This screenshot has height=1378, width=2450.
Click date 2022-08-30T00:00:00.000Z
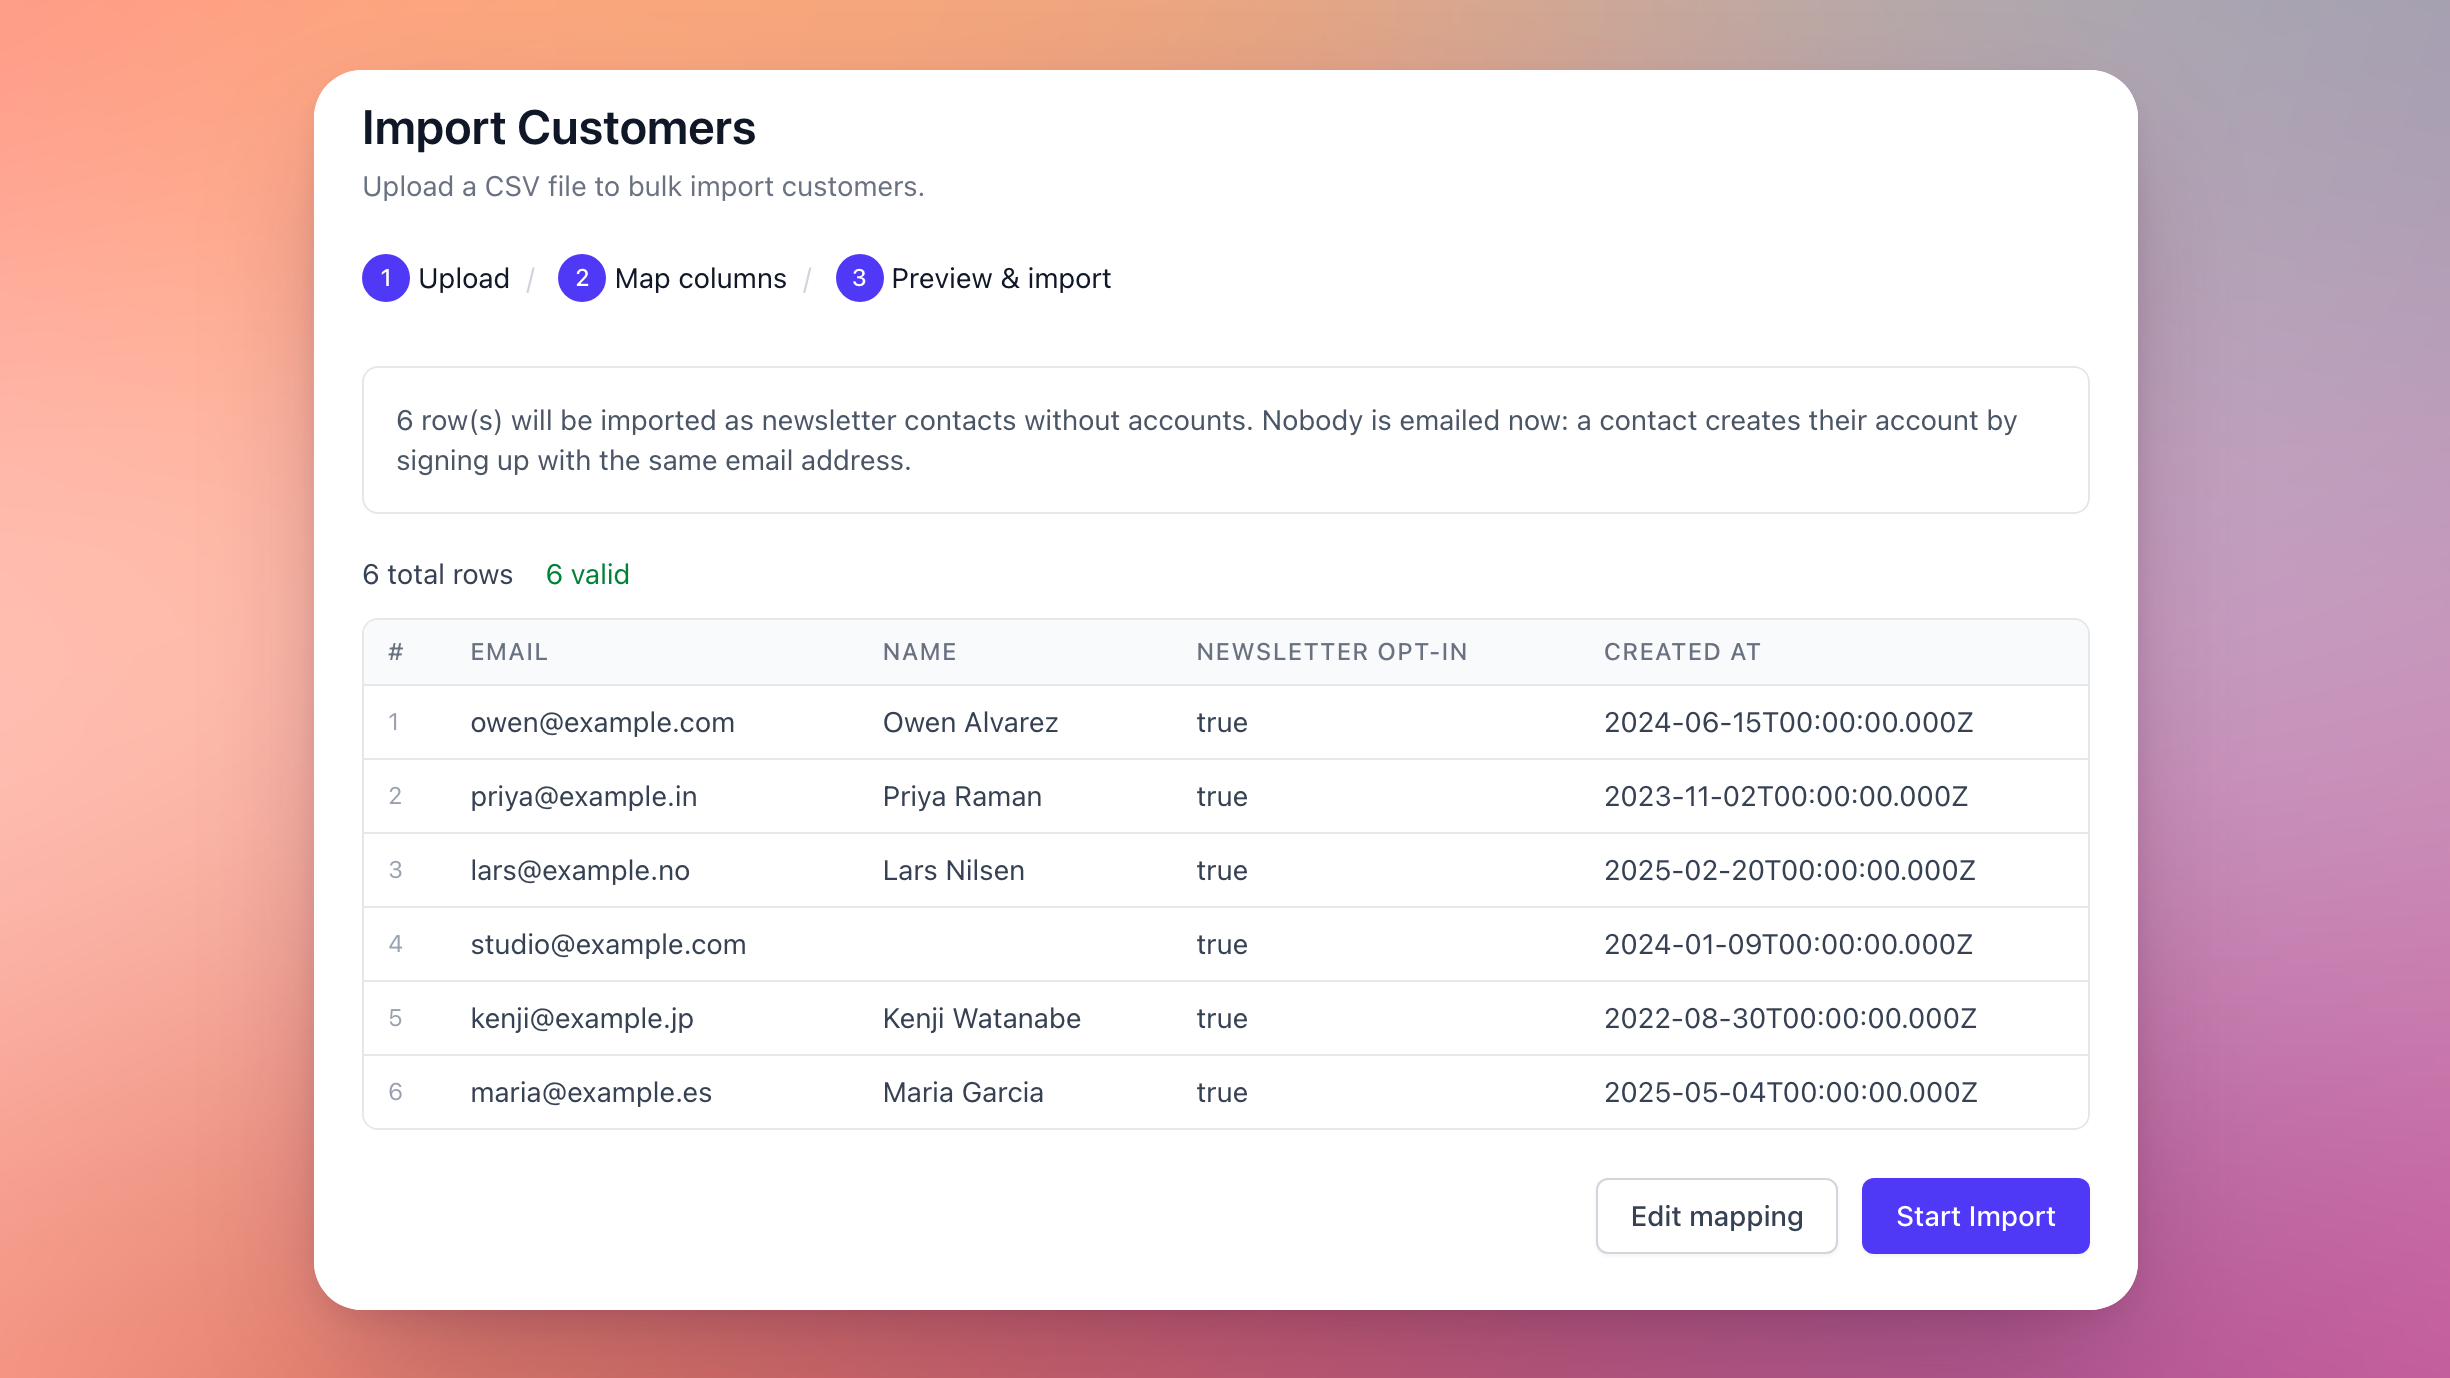point(1790,1018)
